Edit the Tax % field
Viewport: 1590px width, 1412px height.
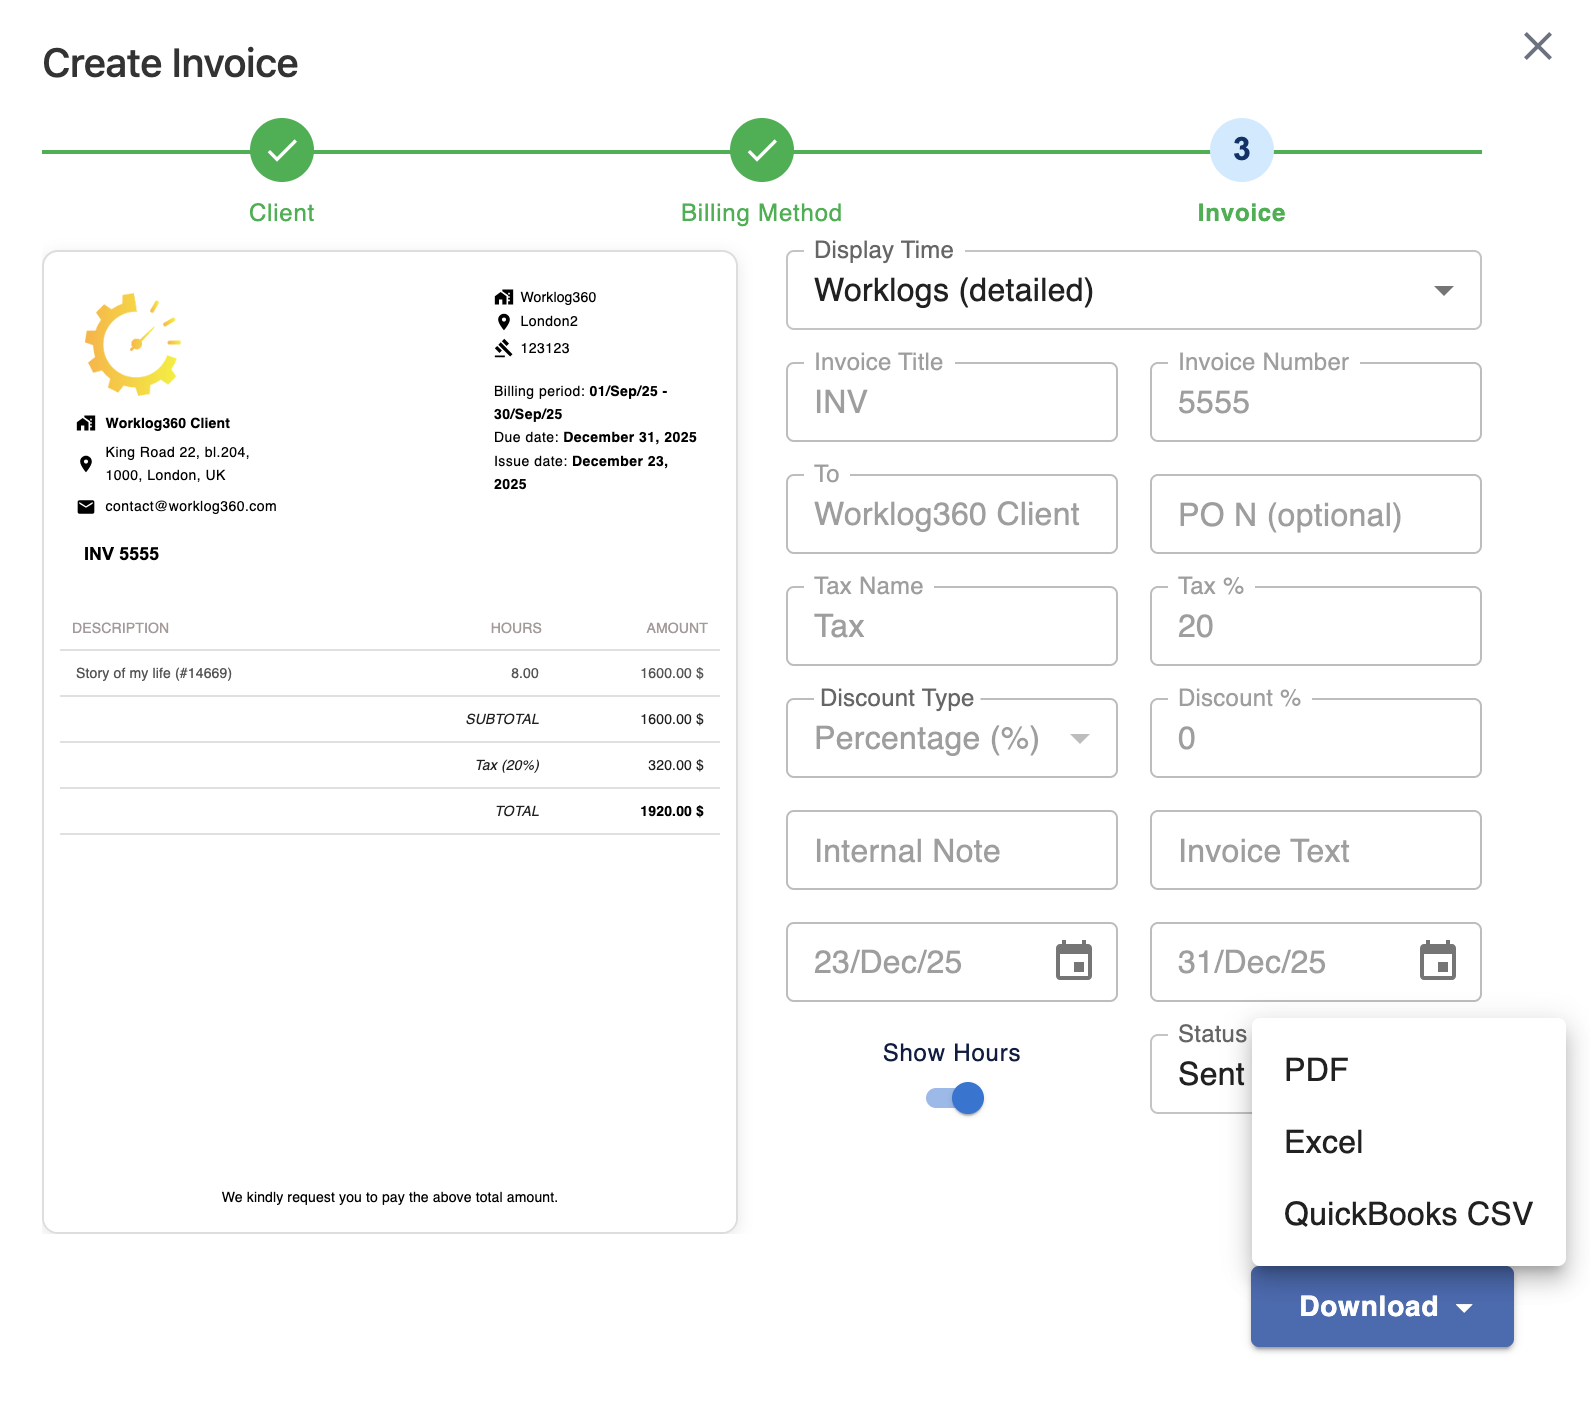pos(1316,626)
